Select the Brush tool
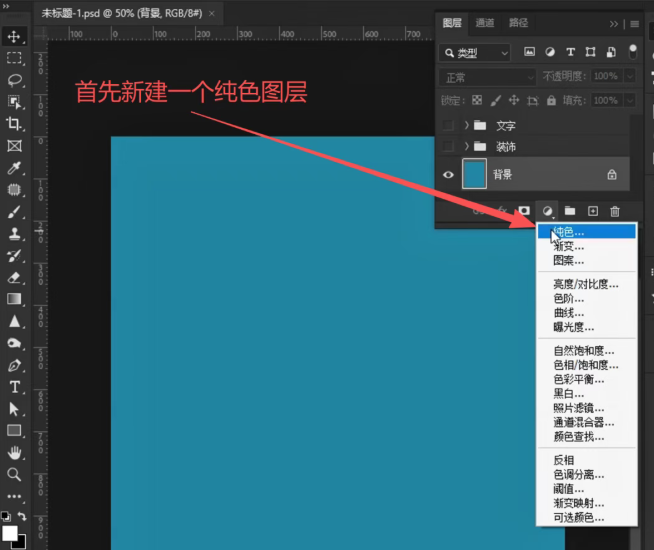Image resolution: width=654 pixels, height=550 pixels. pos(14,212)
